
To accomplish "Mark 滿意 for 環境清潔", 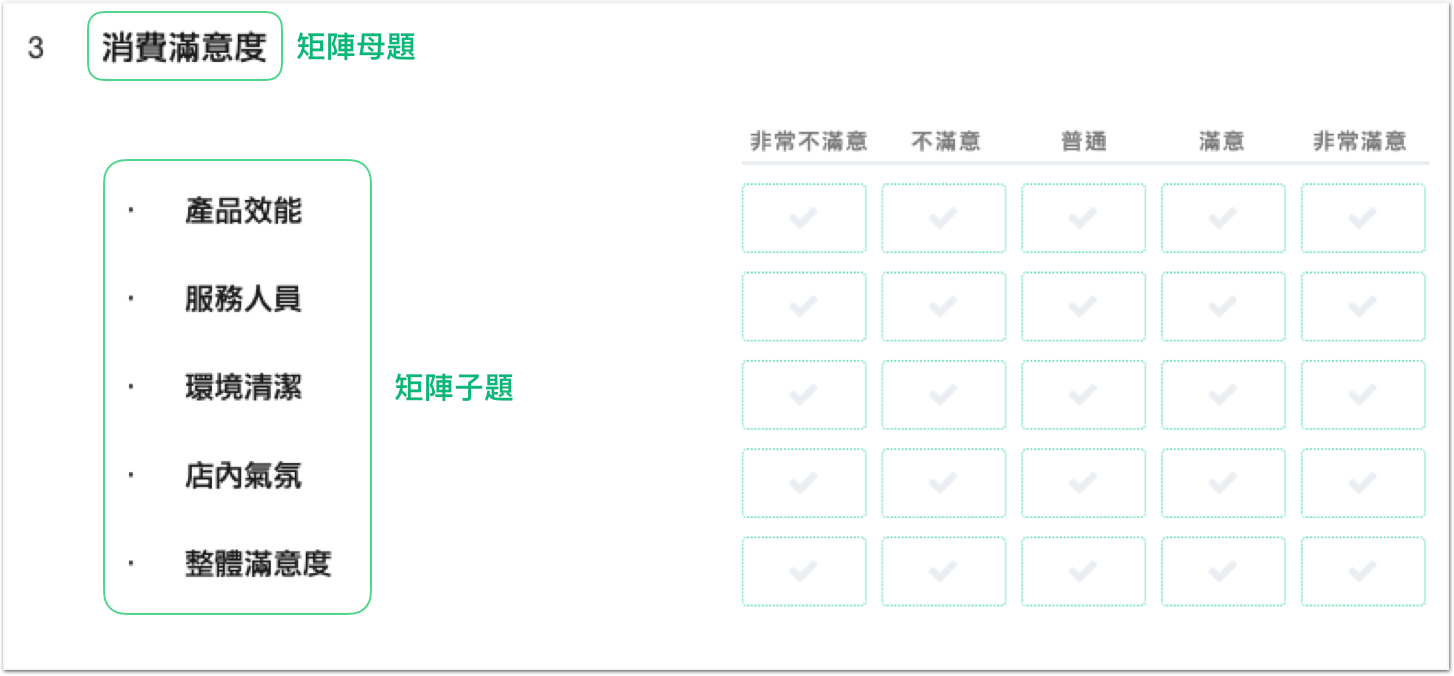I will pos(1223,394).
